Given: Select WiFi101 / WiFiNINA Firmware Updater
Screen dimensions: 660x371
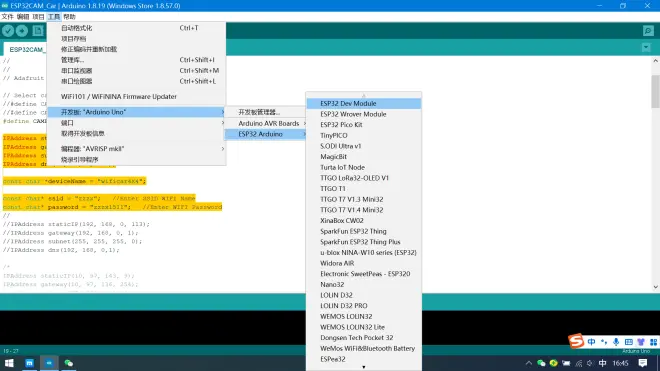Looking at the screenshot, I should click(x=136, y=96).
